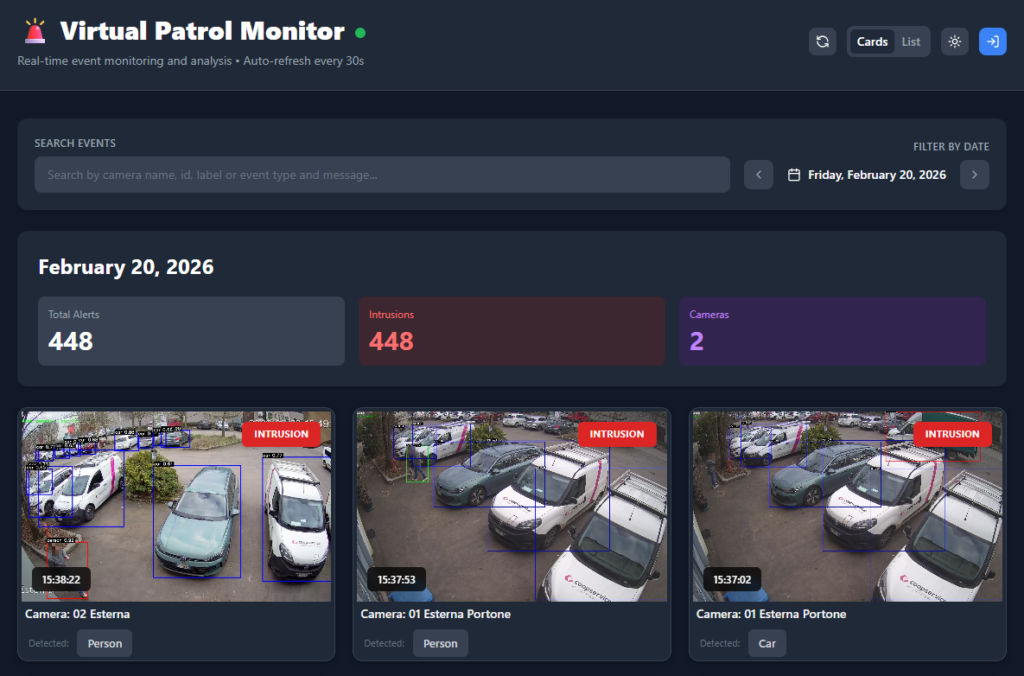This screenshot has height=676, width=1024.
Task: Select the Cards view tab
Action: tap(872, 41)
